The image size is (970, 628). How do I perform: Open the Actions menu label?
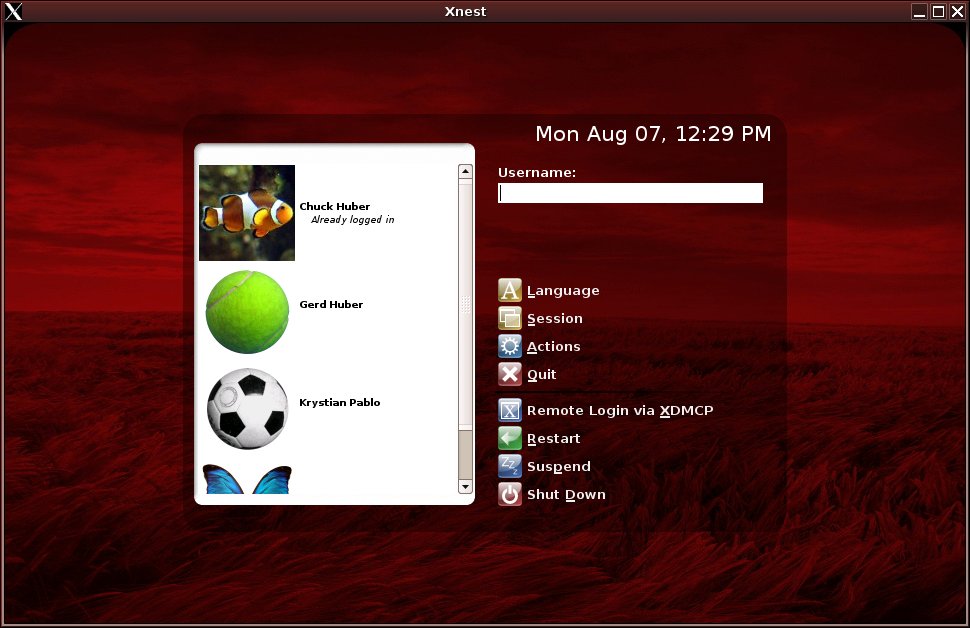[554, 346]
